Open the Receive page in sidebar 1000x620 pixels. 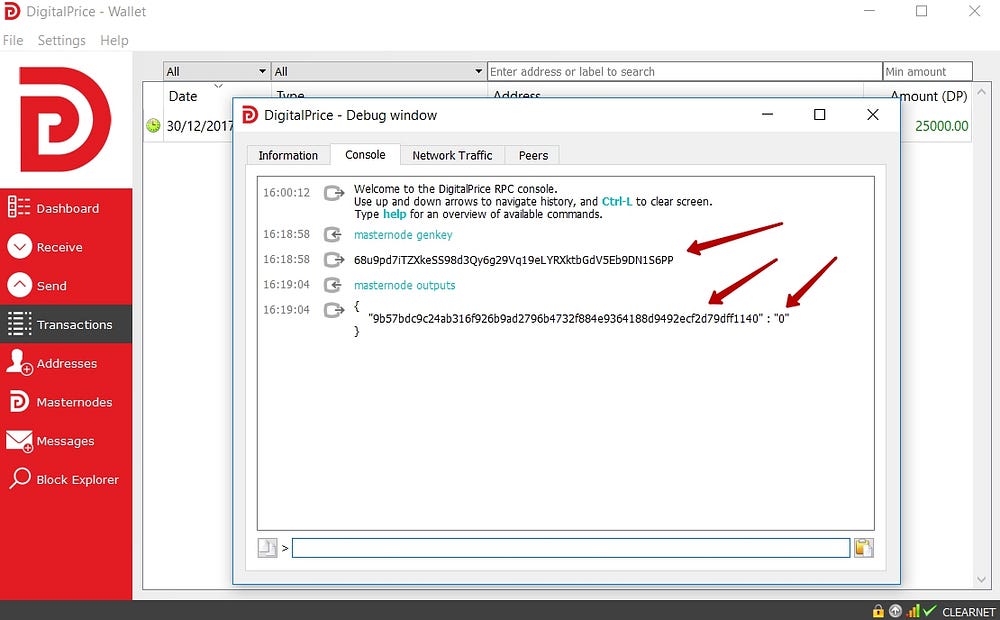(x=66, y=247)
